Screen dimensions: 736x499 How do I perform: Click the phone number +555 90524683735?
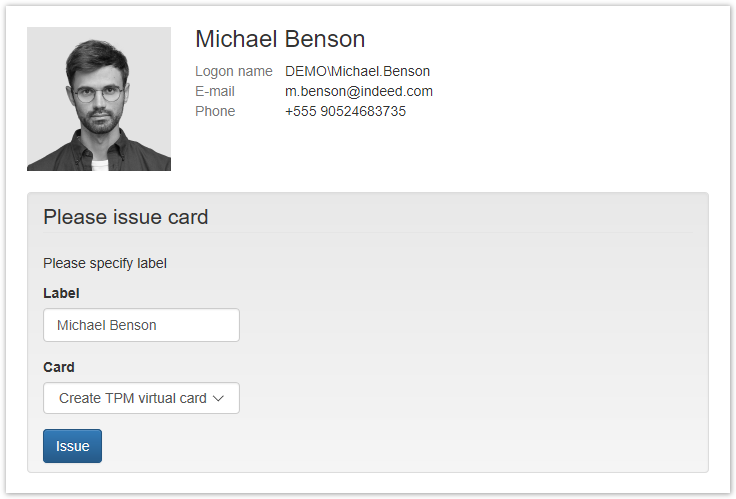tap(345, 111)
